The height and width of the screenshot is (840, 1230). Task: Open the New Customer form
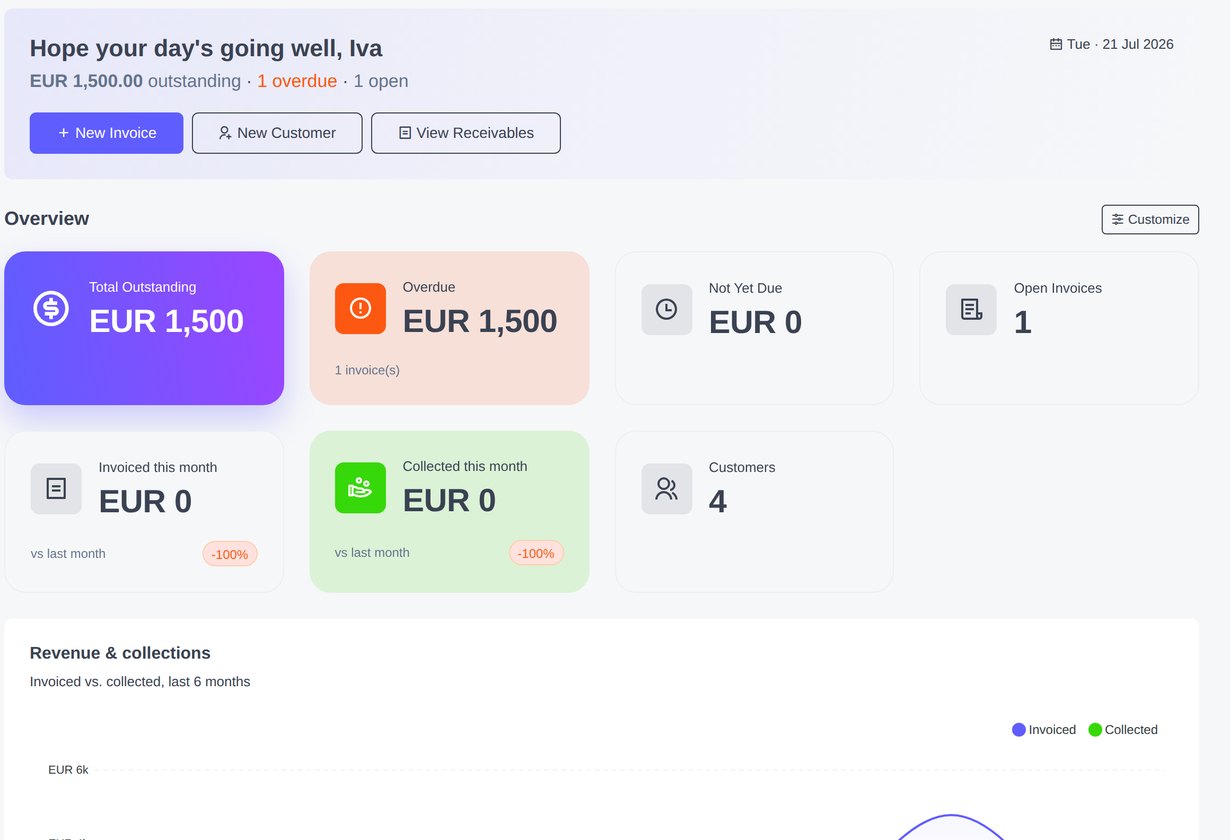(x=277, y=133)
